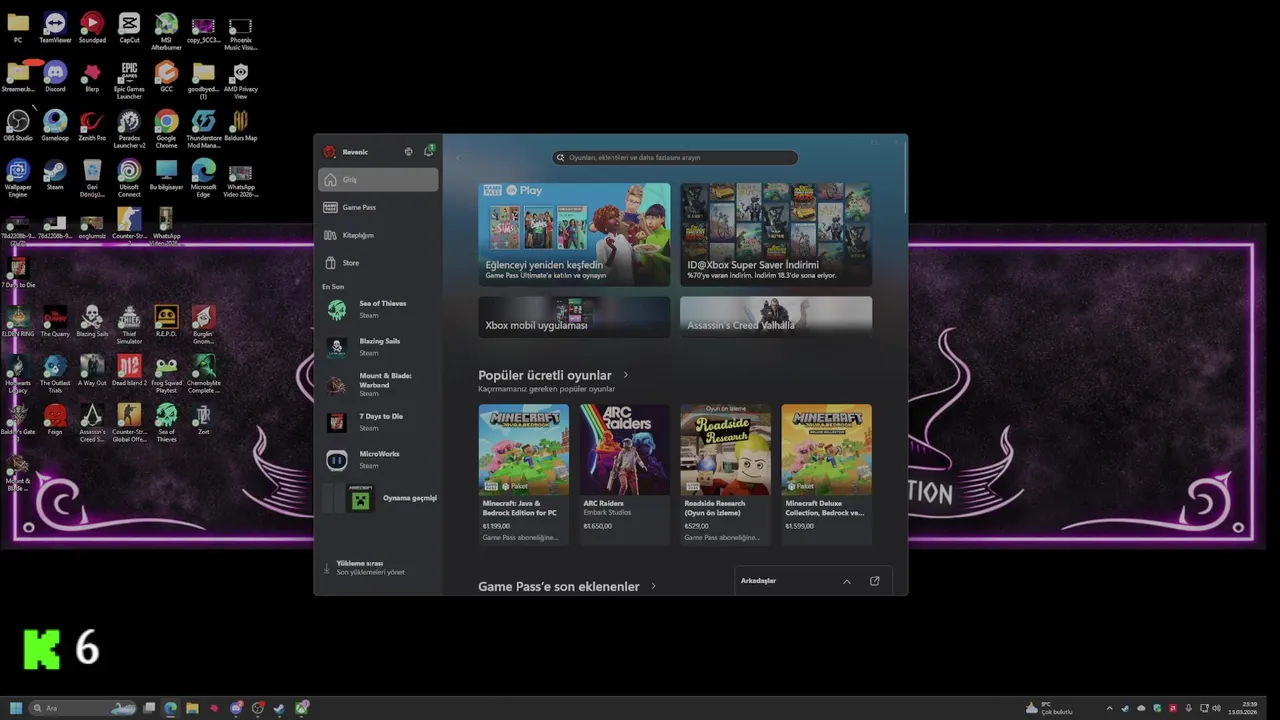Click the Xbox search field
This screenshot has height=720, width=1280.
[676, 157]
